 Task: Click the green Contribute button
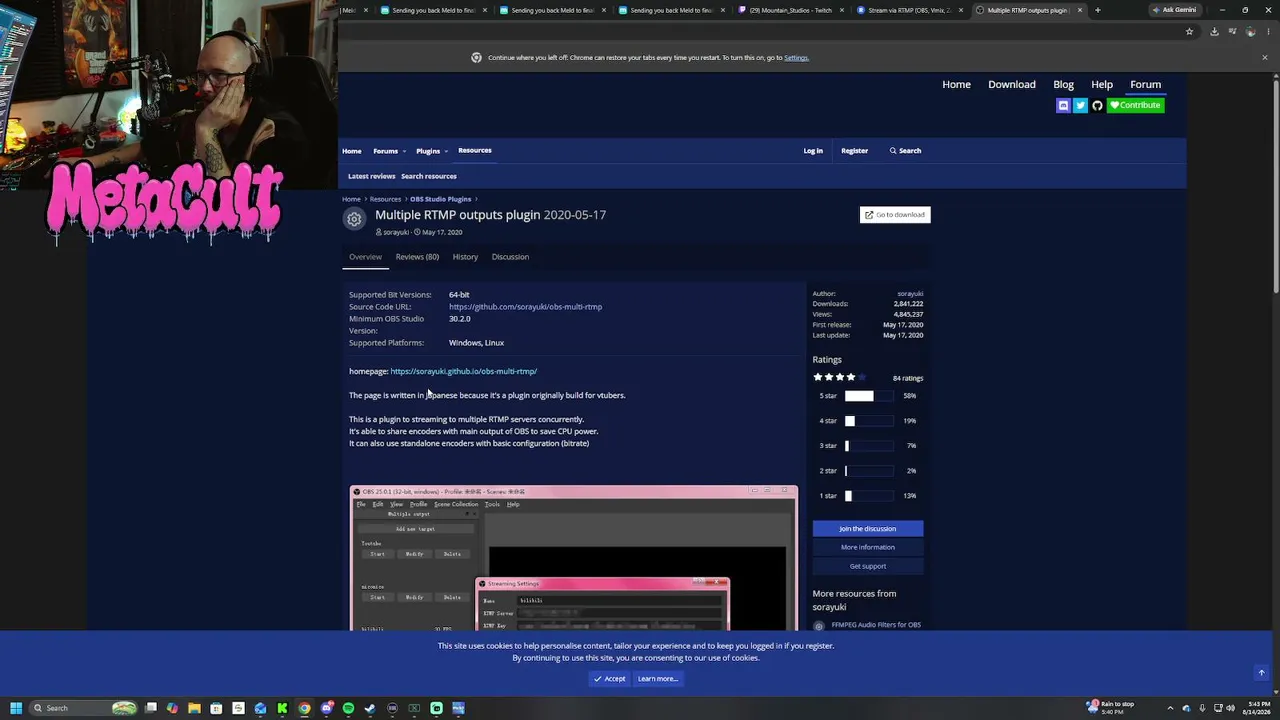tap(1135, 105)
